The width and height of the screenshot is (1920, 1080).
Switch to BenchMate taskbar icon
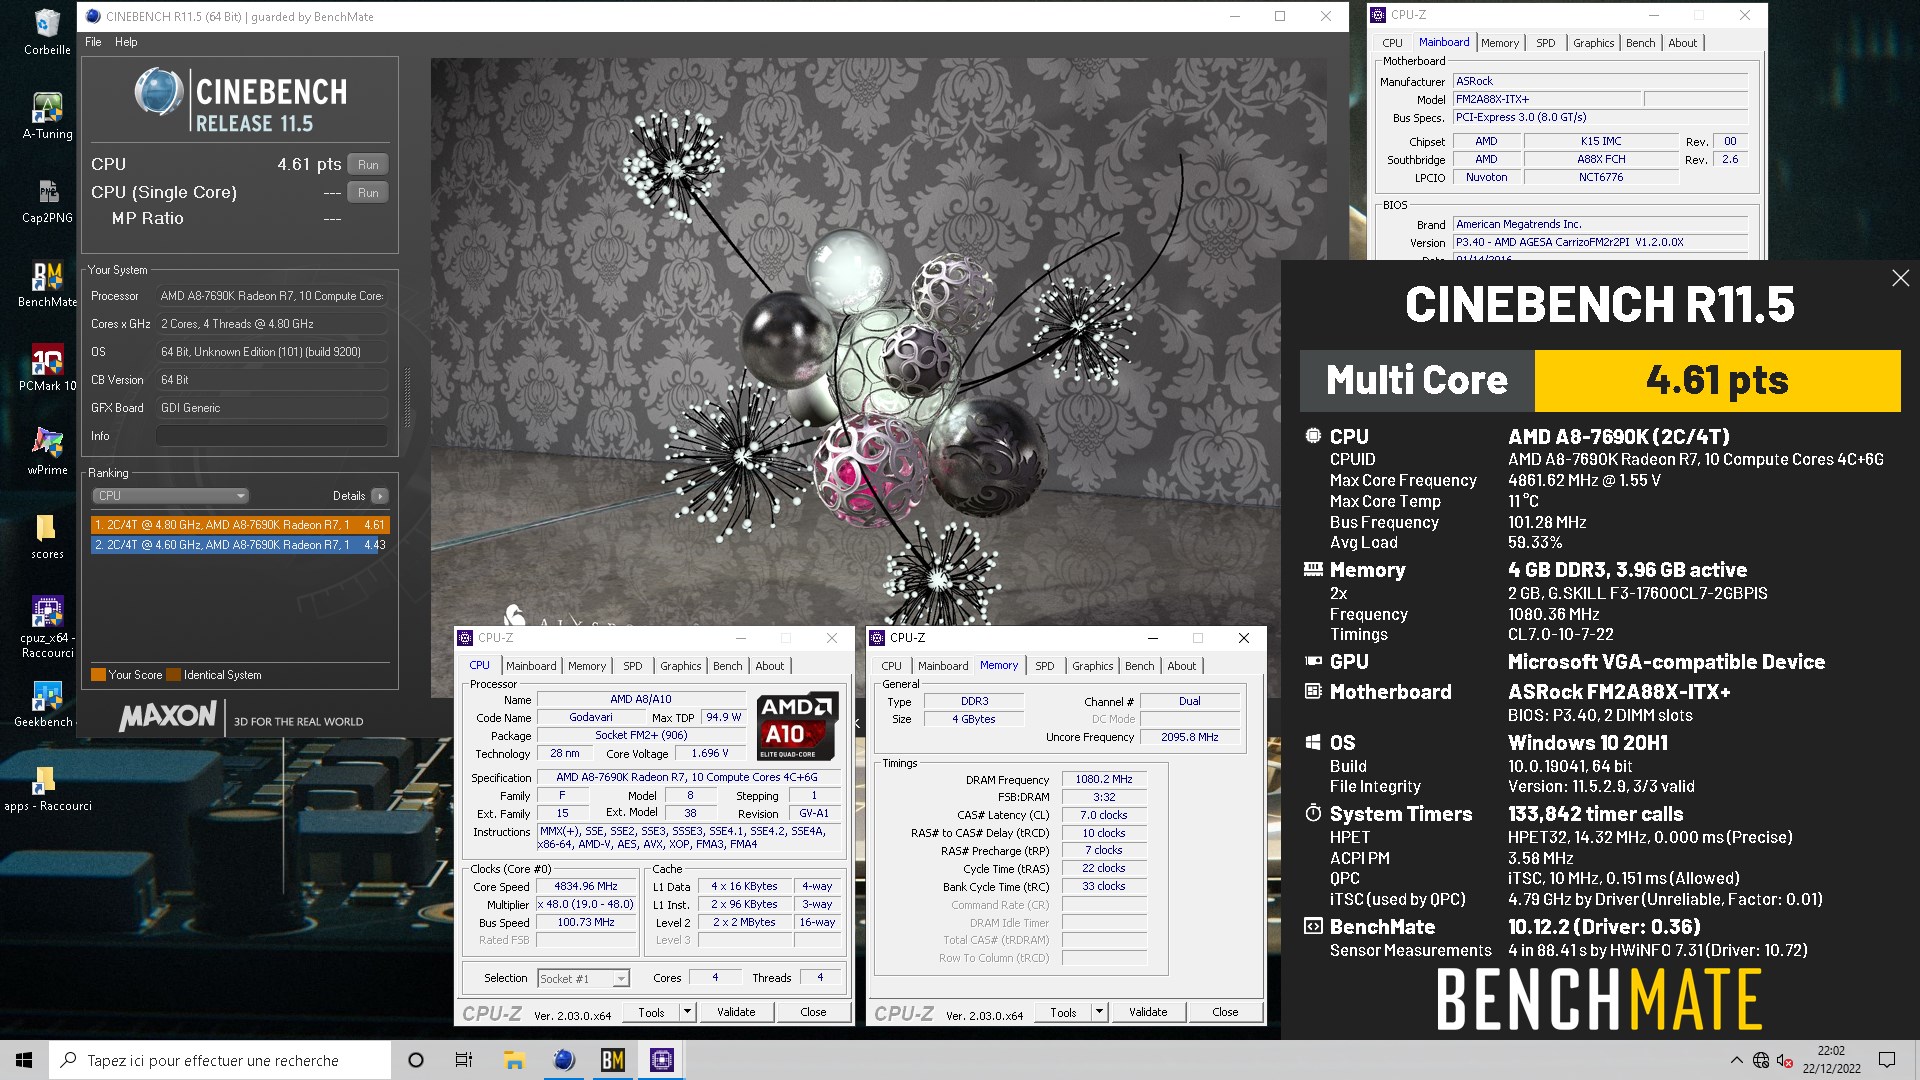[x=613, y=1060]
